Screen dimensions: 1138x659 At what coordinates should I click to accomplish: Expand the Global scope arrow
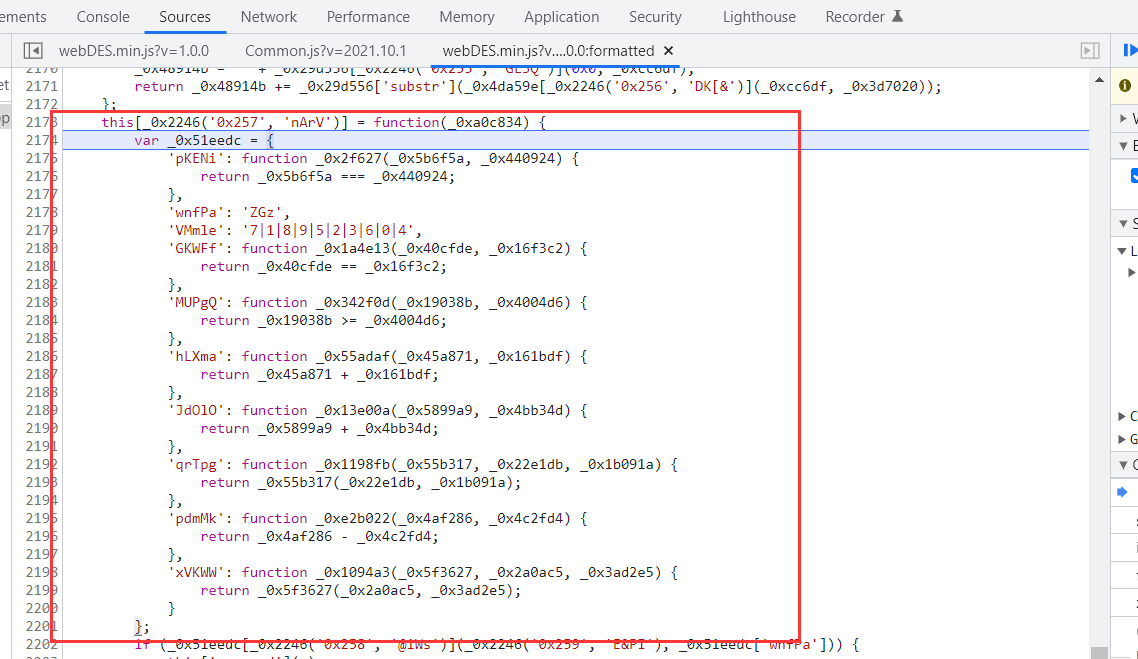point(1122,439)
